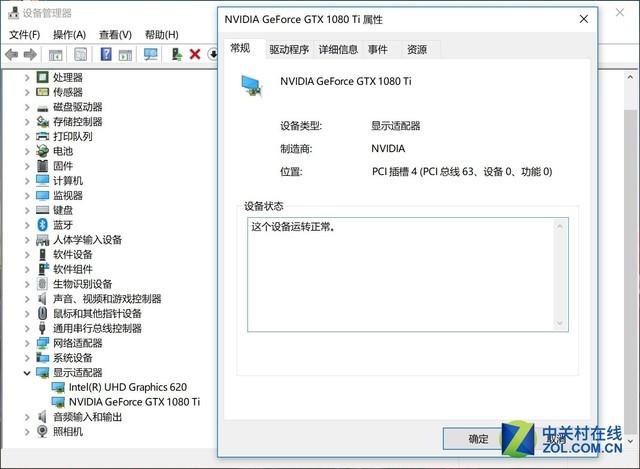This screenshot has height=469, width=640.
Task: Switch to the 驱动程序 driver tab
Action: (289, 49)
